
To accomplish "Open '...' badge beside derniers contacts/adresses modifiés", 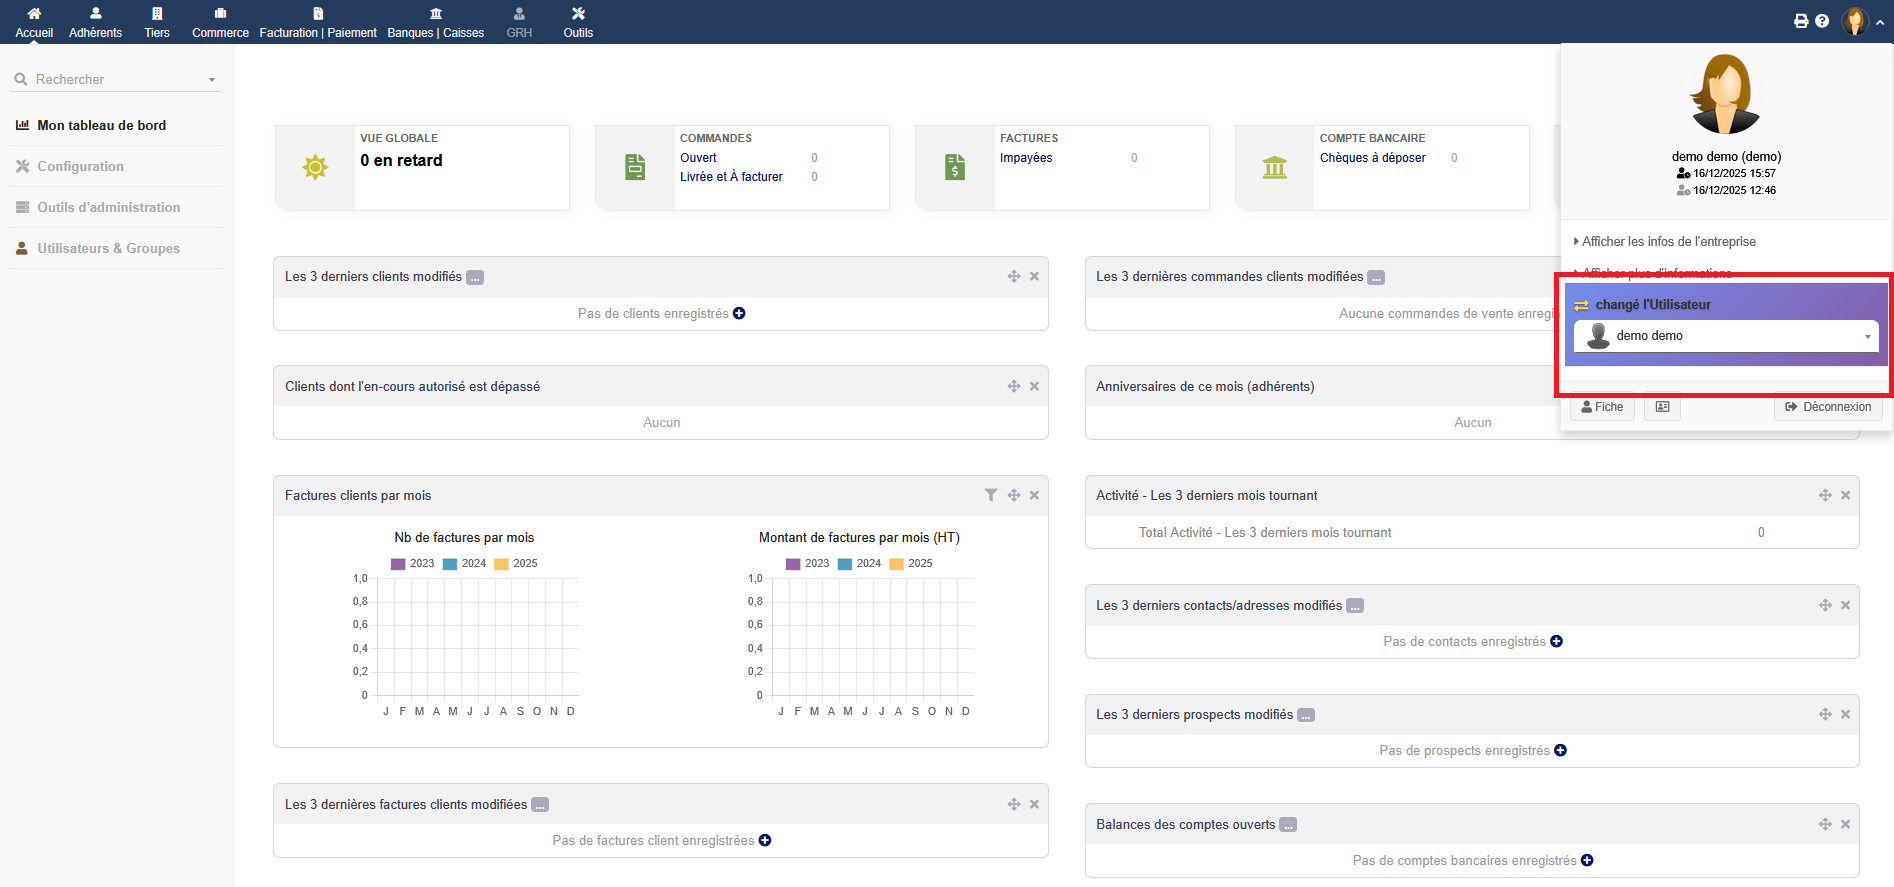I will [x=1355, y=606].
